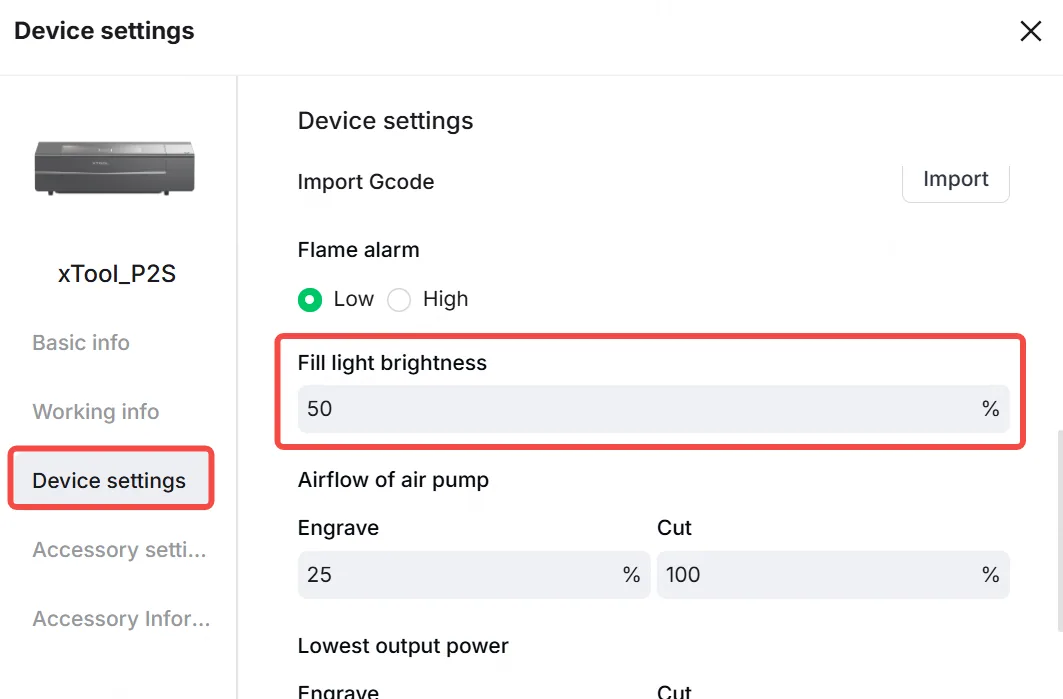Click the Fill light brightness field
Viewport: 1063px width, 699px height.
coord(654,409)
